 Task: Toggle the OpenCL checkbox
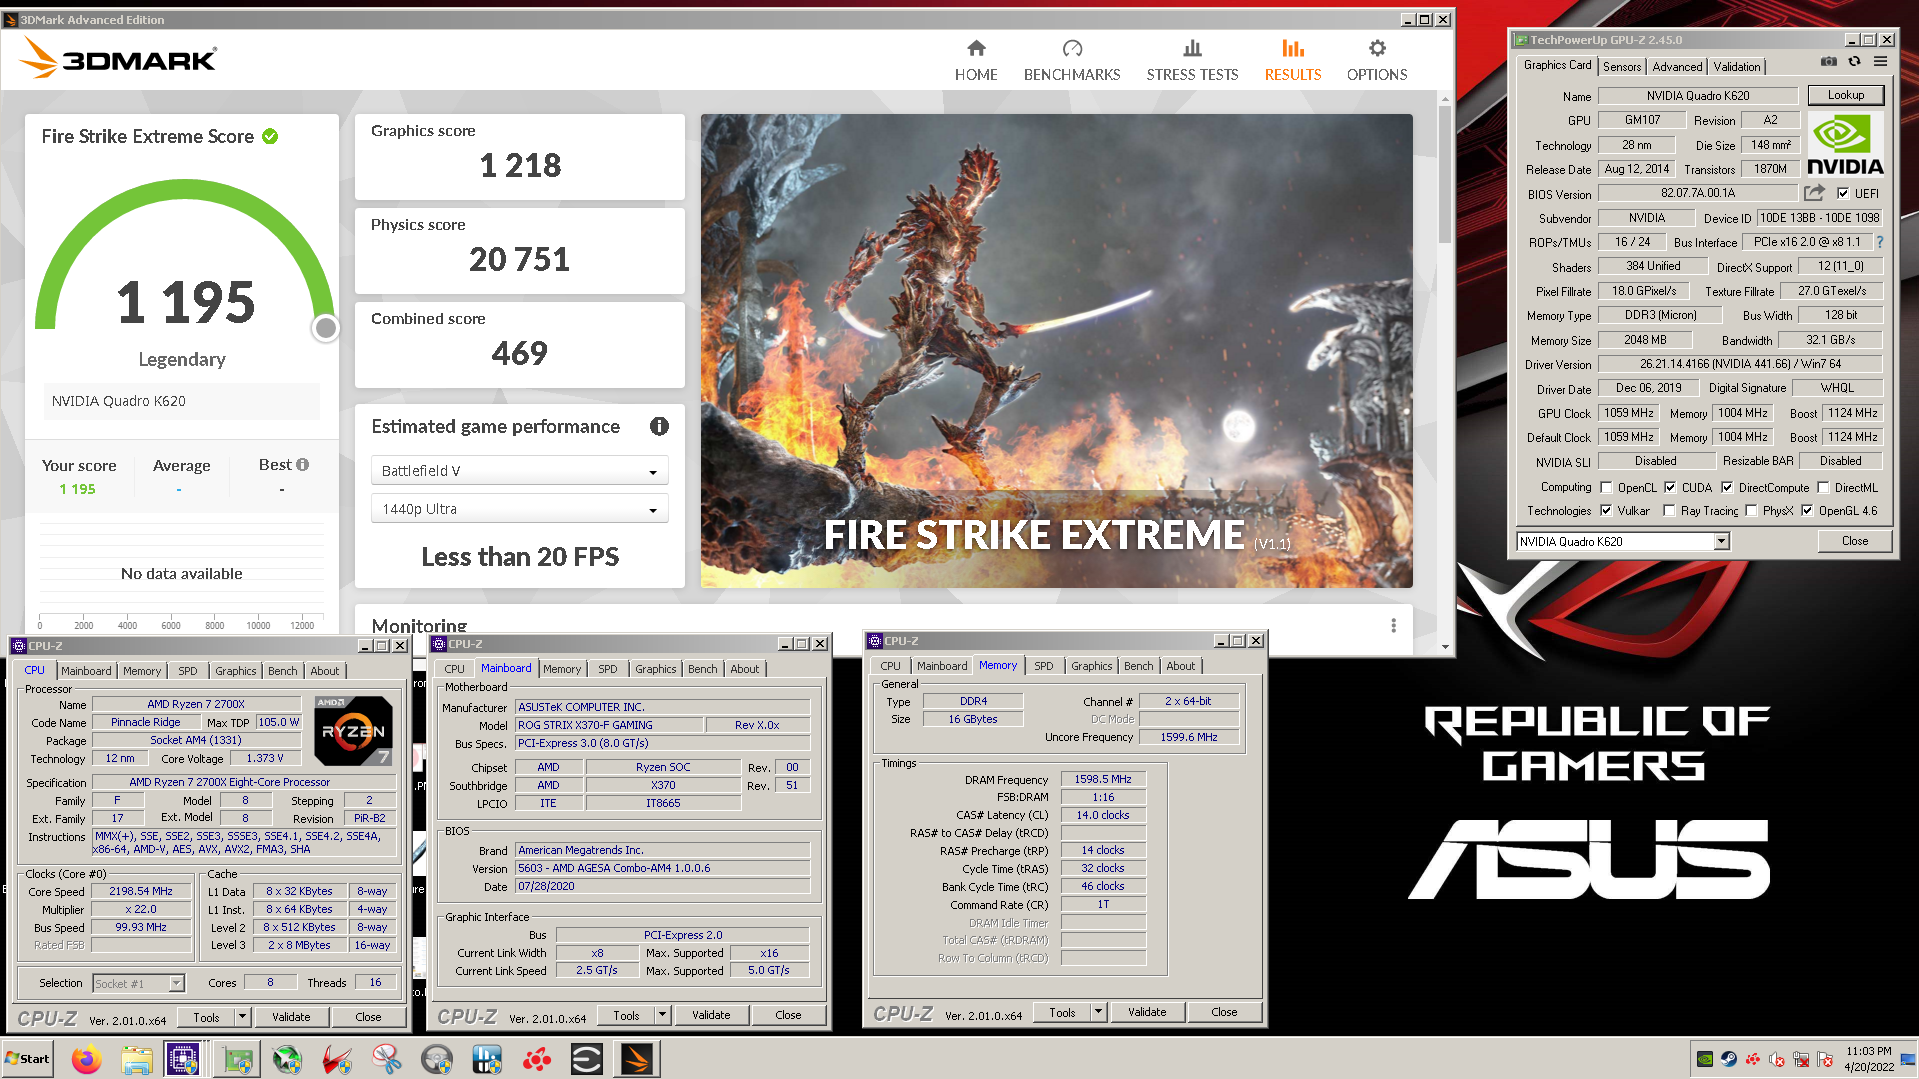pyautogui.click(x=1606, y=488)
